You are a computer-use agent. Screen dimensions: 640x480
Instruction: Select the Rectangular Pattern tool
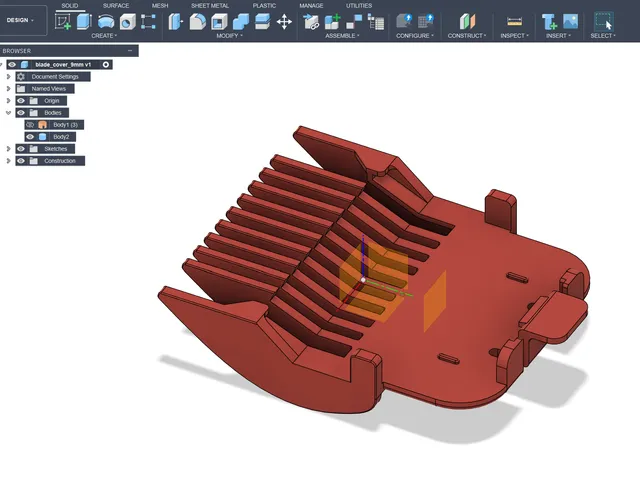(148, 21)
